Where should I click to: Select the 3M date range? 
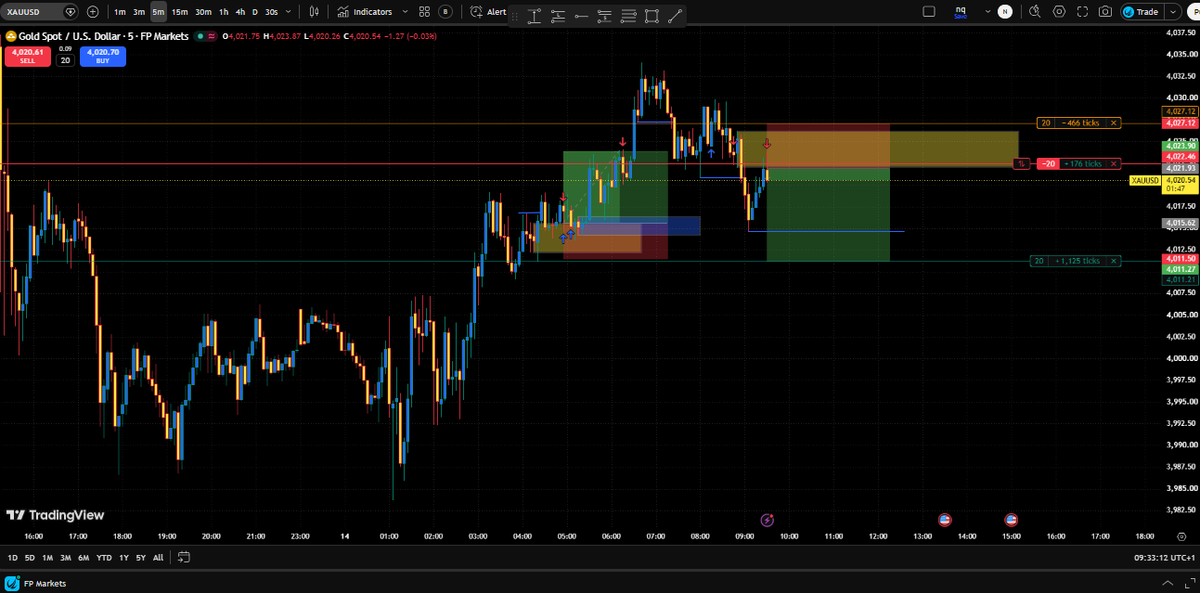pos(65,557)
